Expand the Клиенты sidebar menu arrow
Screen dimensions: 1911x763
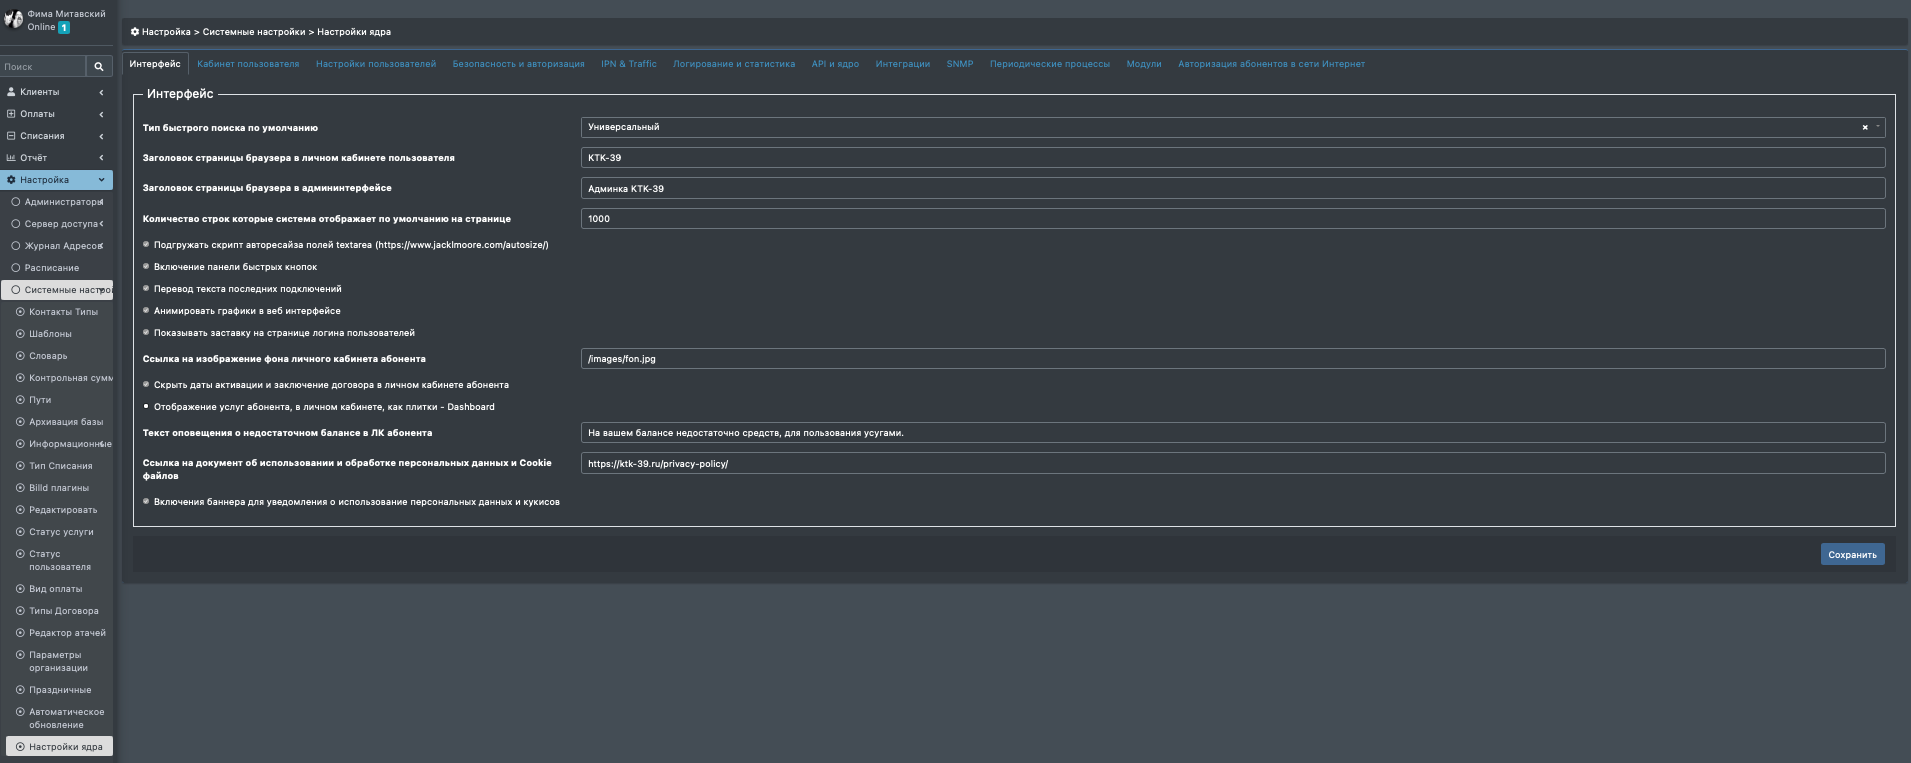(x=101, y=92)
